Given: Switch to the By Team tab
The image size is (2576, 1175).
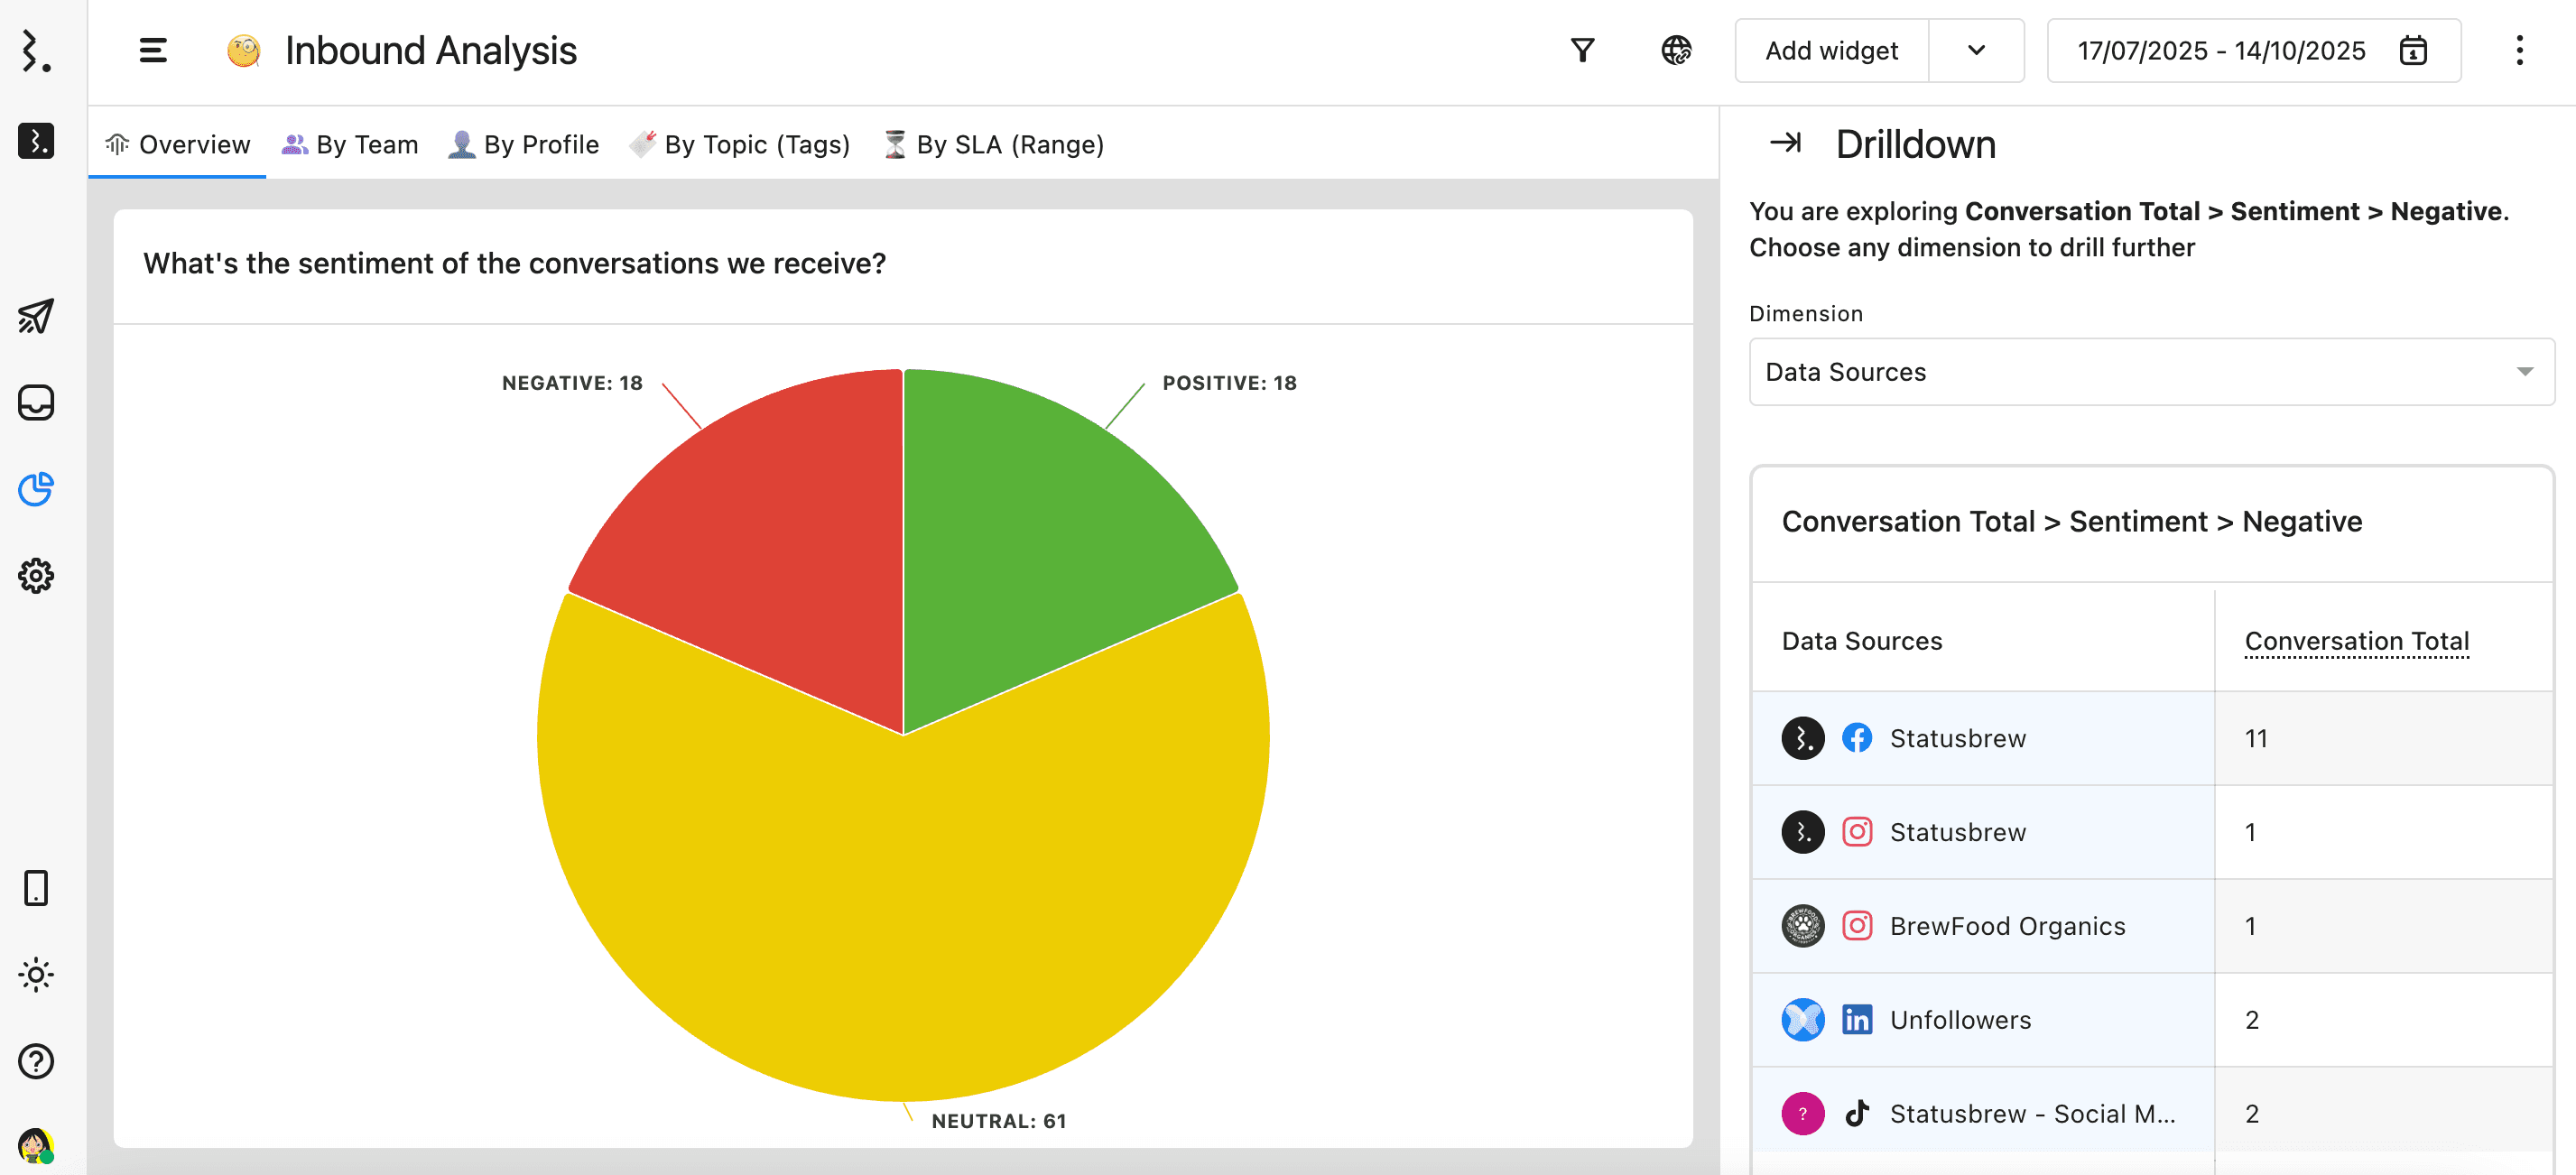Looking at the screenshot, I should (350, 144).
